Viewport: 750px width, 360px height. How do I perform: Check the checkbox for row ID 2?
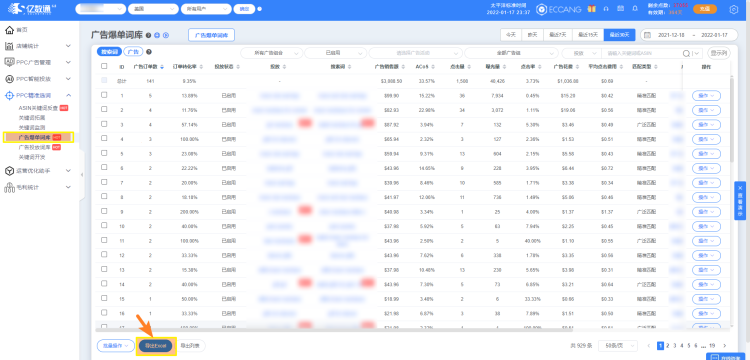(104, 109)
